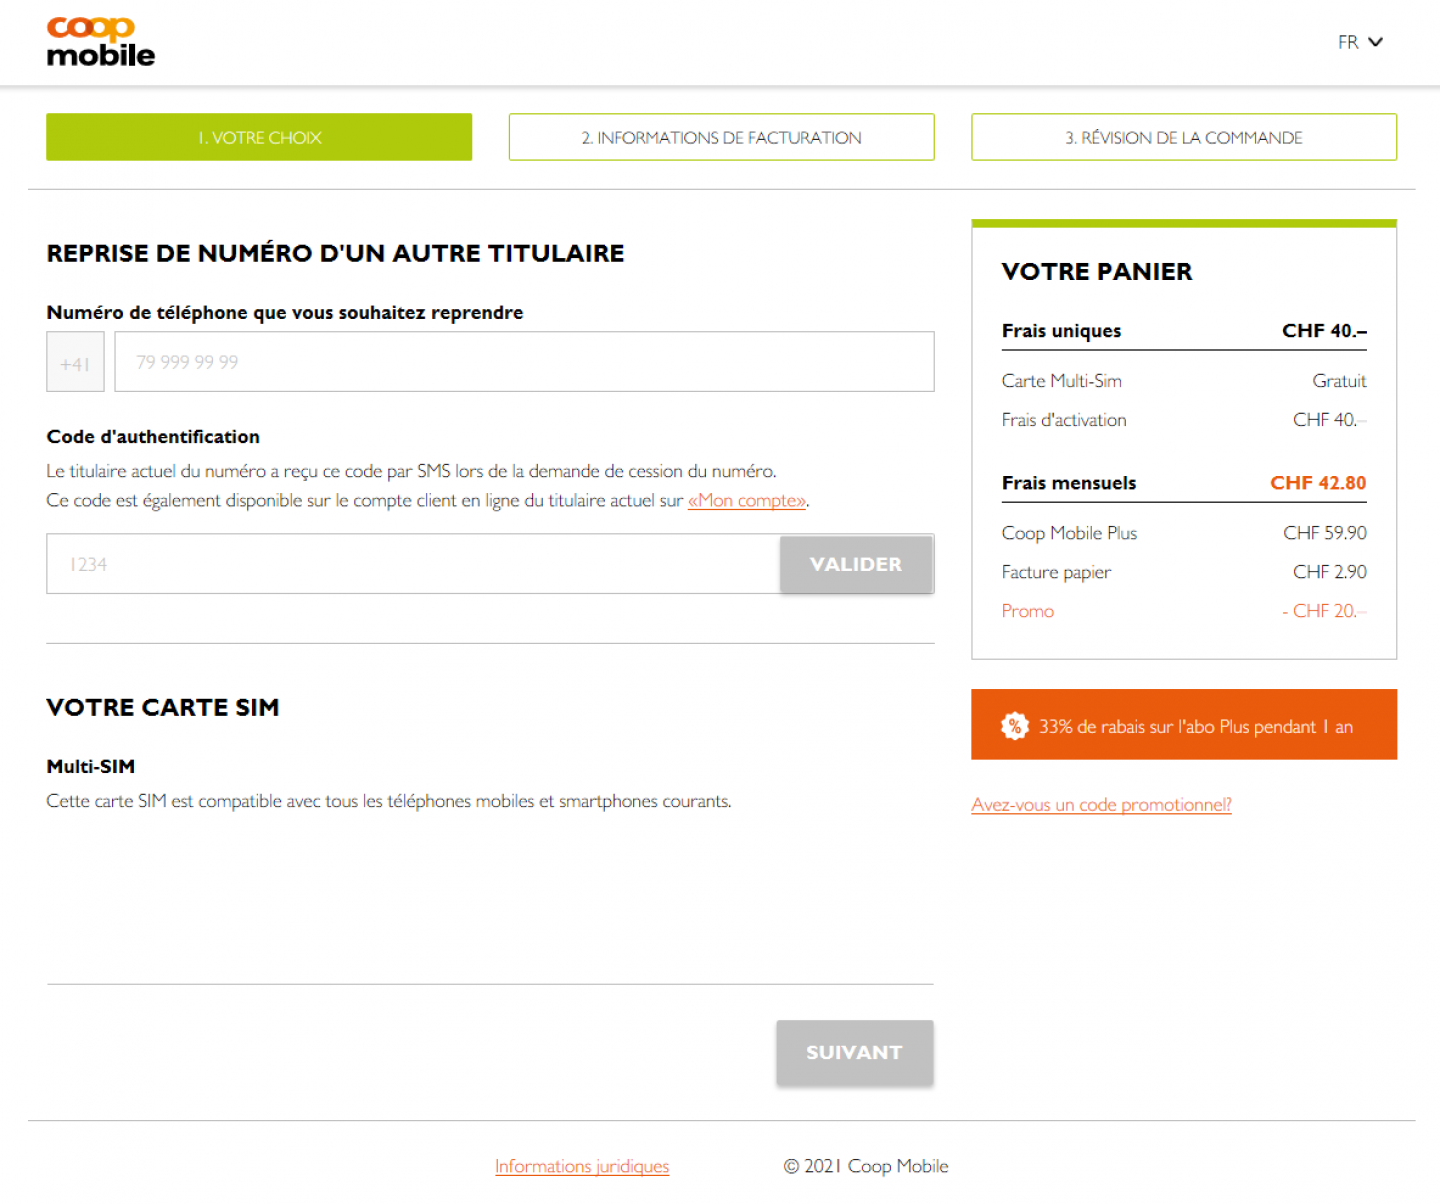Go to Informations de Facturation step
This screenshot has height=1204, width=1440.
tap(721, 137)
